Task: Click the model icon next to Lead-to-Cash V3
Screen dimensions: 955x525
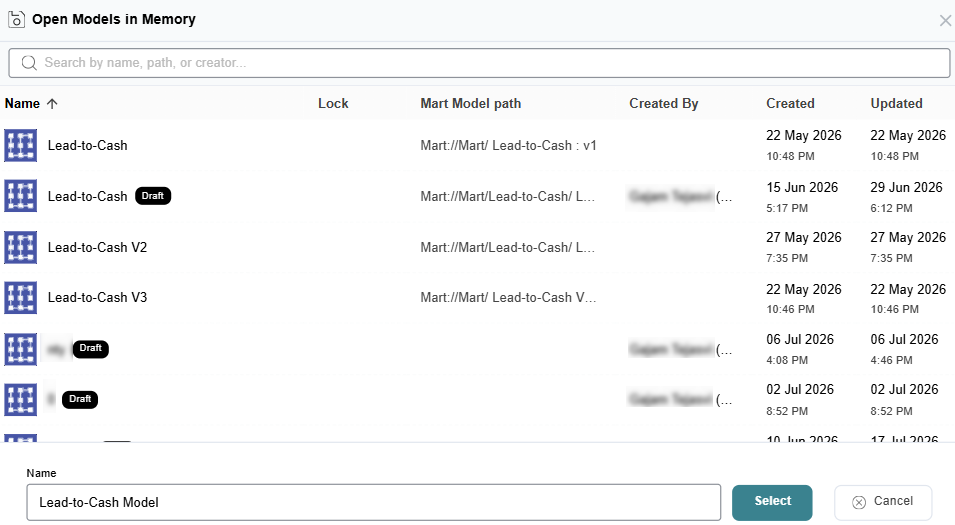Action: pyautogui.click(x=21, y=298)
